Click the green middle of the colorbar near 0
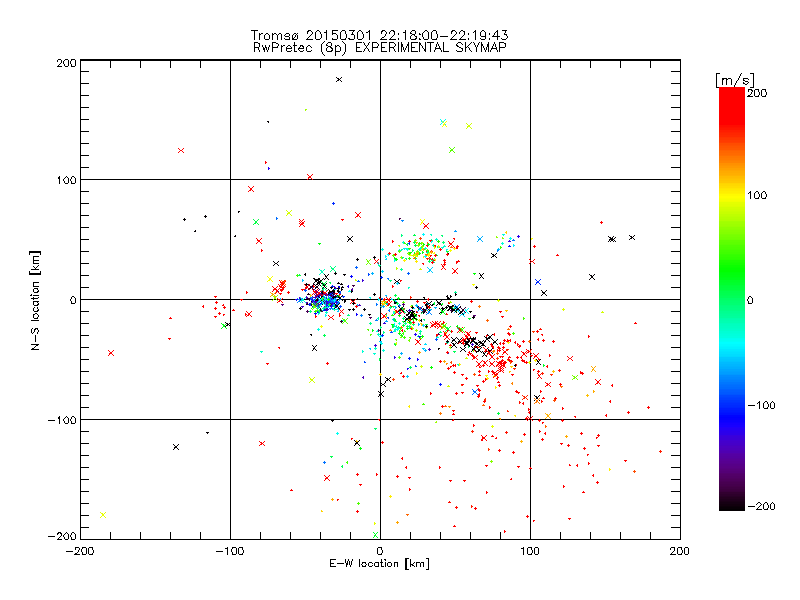 (x=732, y=299)
